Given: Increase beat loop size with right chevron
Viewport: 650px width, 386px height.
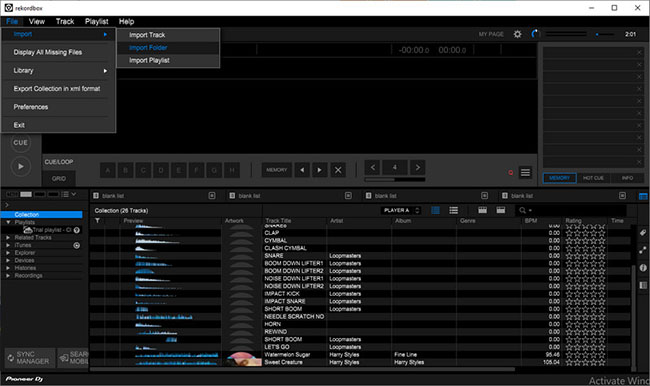Looking at the screenshot, I should point(417,168).
